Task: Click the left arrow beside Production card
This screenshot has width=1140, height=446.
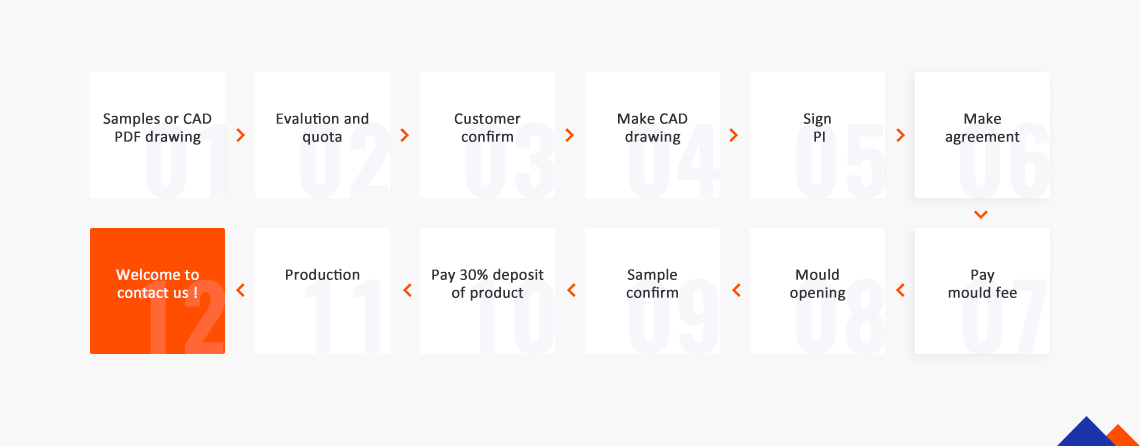Action: (x=240, y=290)
